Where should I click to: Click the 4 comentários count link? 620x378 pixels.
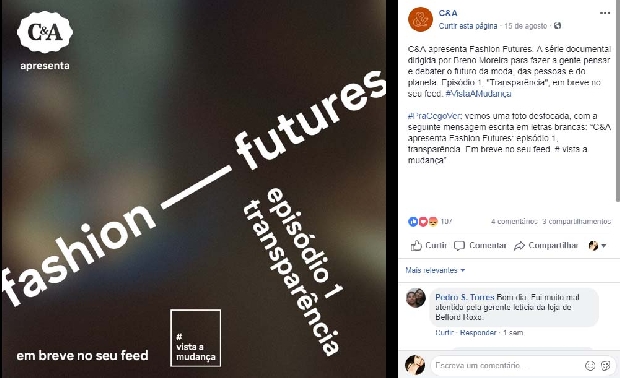(x=514, y=221)
